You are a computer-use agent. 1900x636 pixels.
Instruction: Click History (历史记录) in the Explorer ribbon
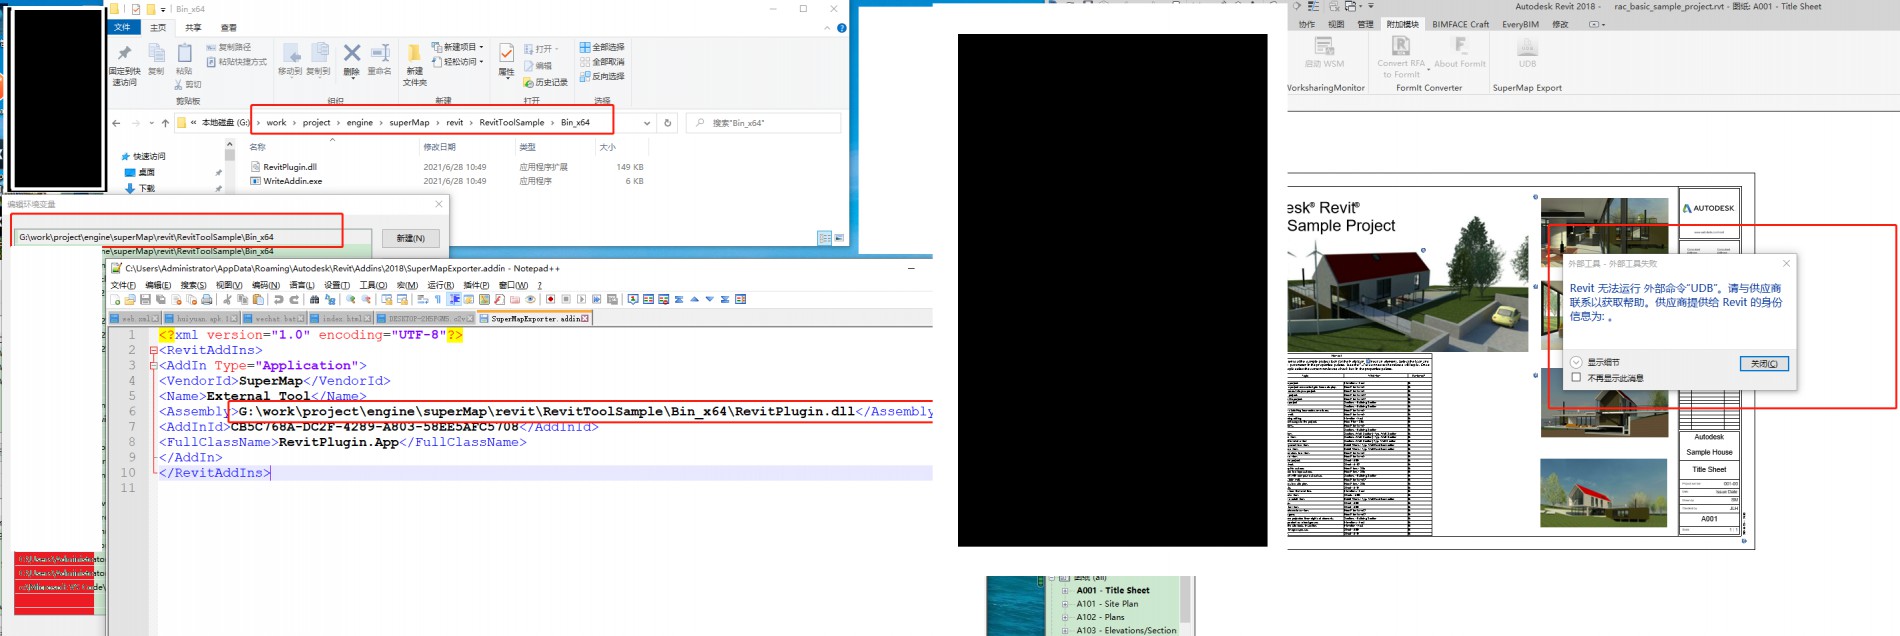pos(546,82)
